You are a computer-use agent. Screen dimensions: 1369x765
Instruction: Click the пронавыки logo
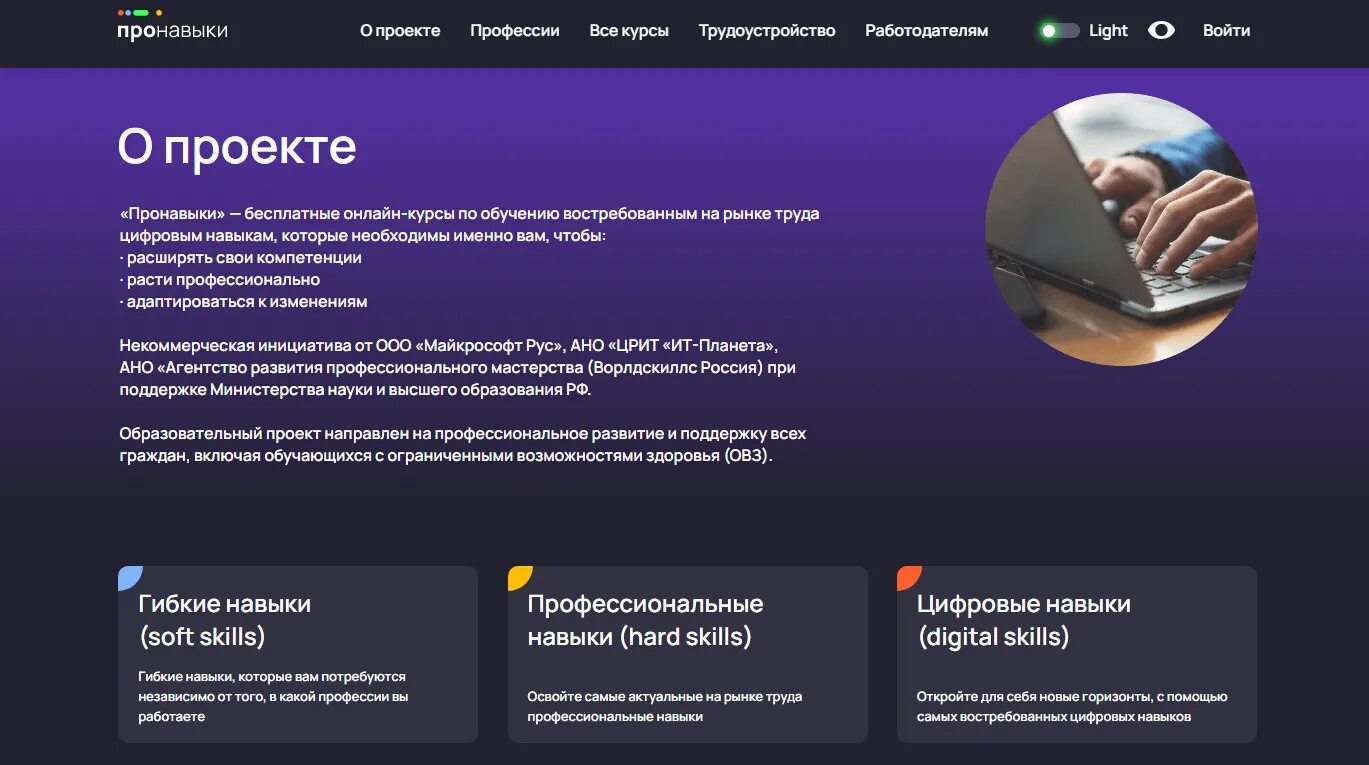click(x=170, y=30)
